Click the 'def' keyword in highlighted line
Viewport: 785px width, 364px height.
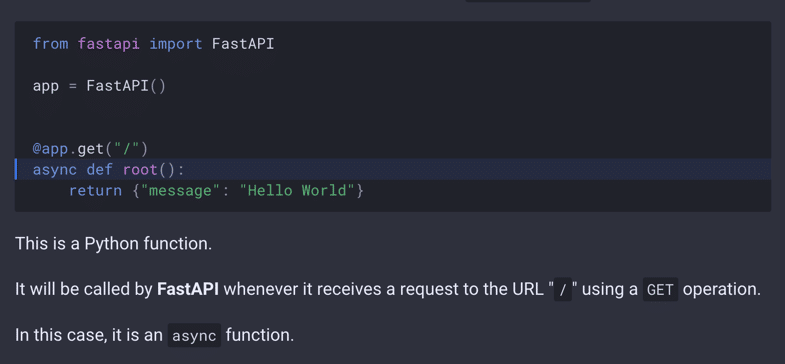pyautogui.click(x=100, y=170)
